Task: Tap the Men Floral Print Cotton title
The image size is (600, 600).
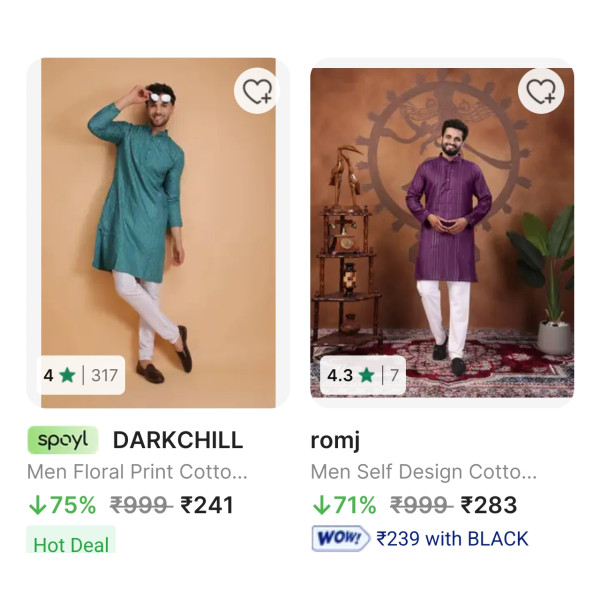Action: [x=137, y=472]
